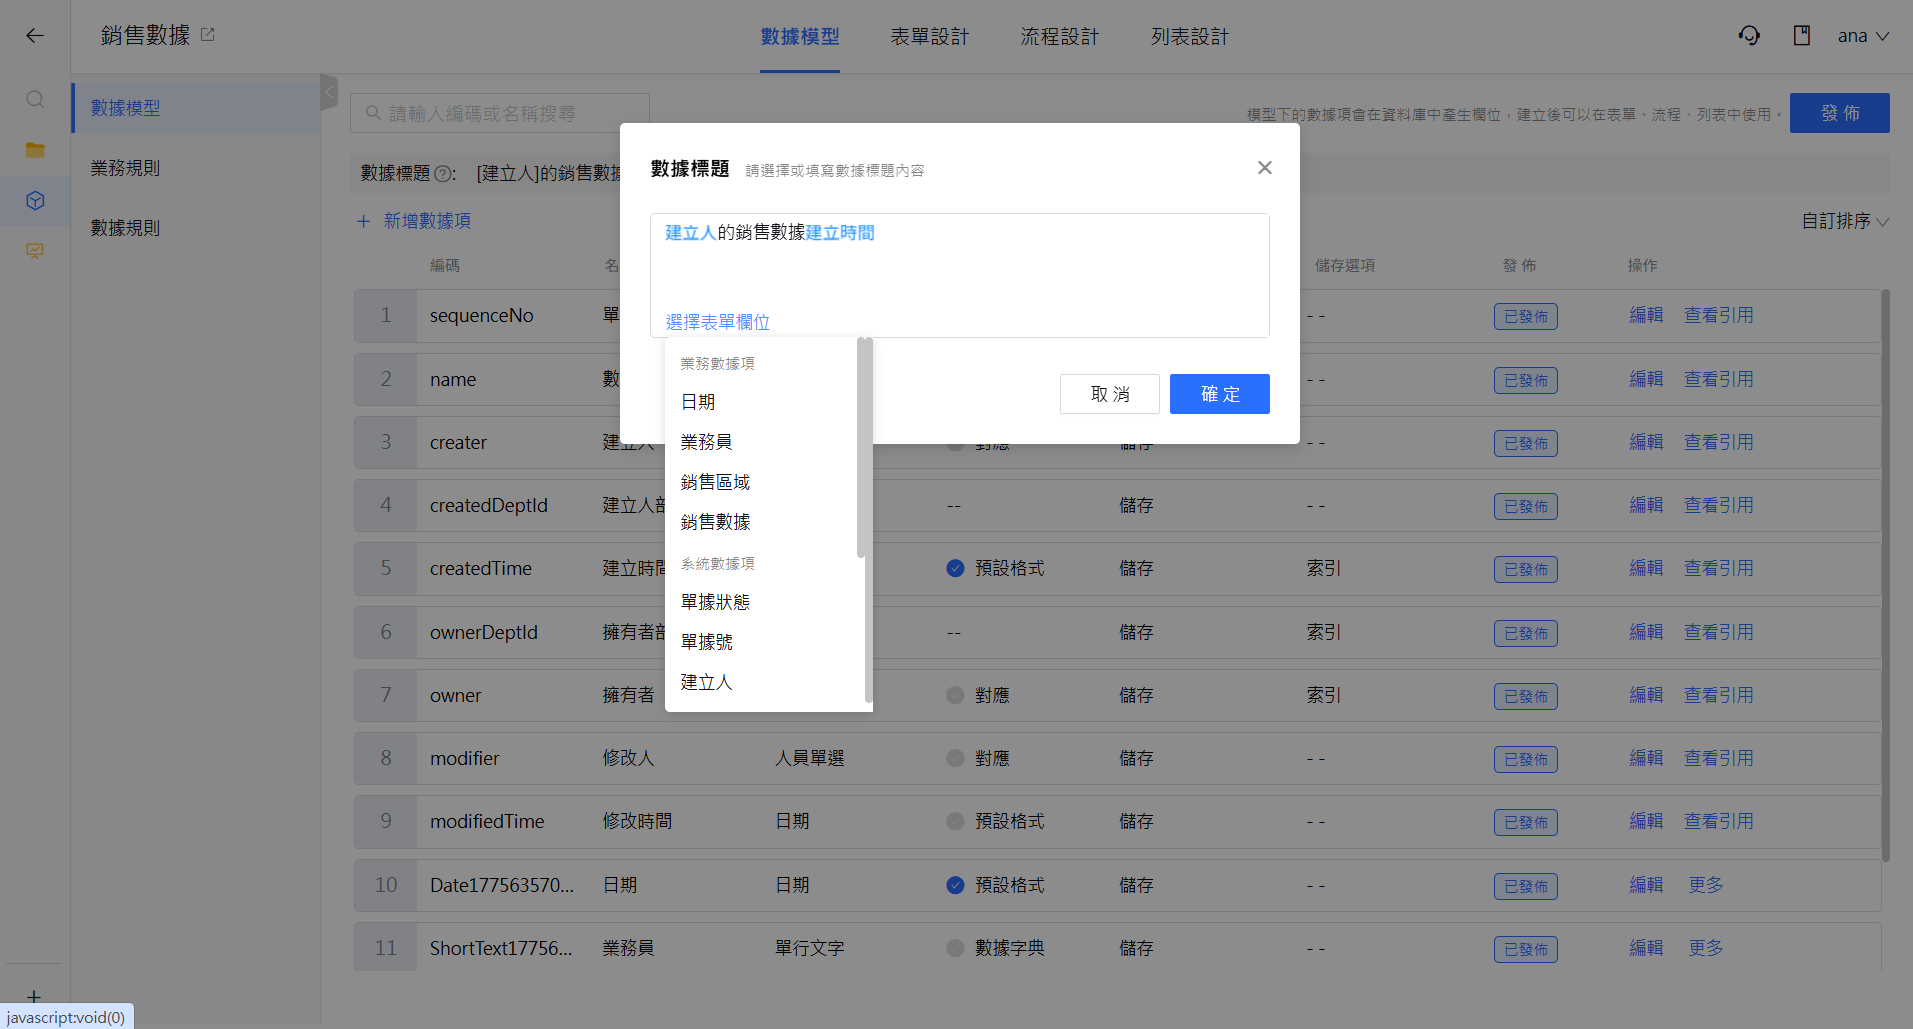The image size is (1913, 1029).
Task: Choose 銷售數據 from the field dropdown list
Action: point(761,522)
